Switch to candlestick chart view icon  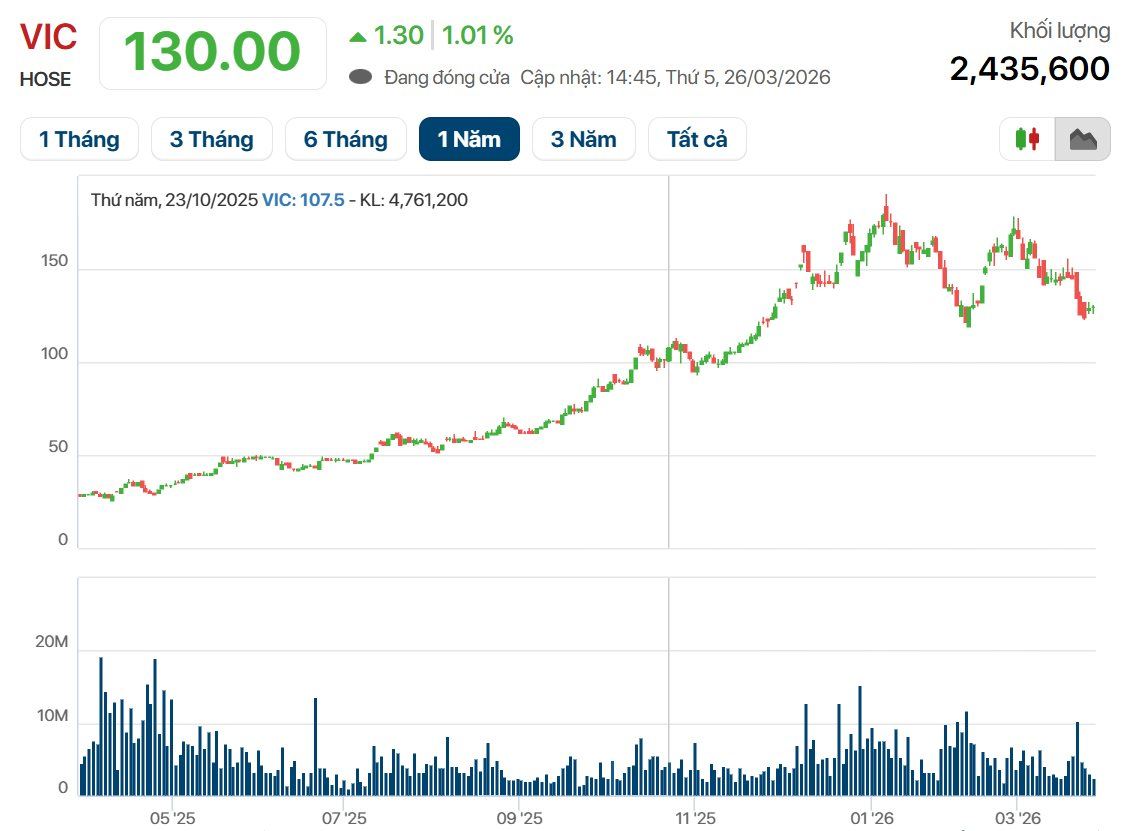tap(1028, 139)
